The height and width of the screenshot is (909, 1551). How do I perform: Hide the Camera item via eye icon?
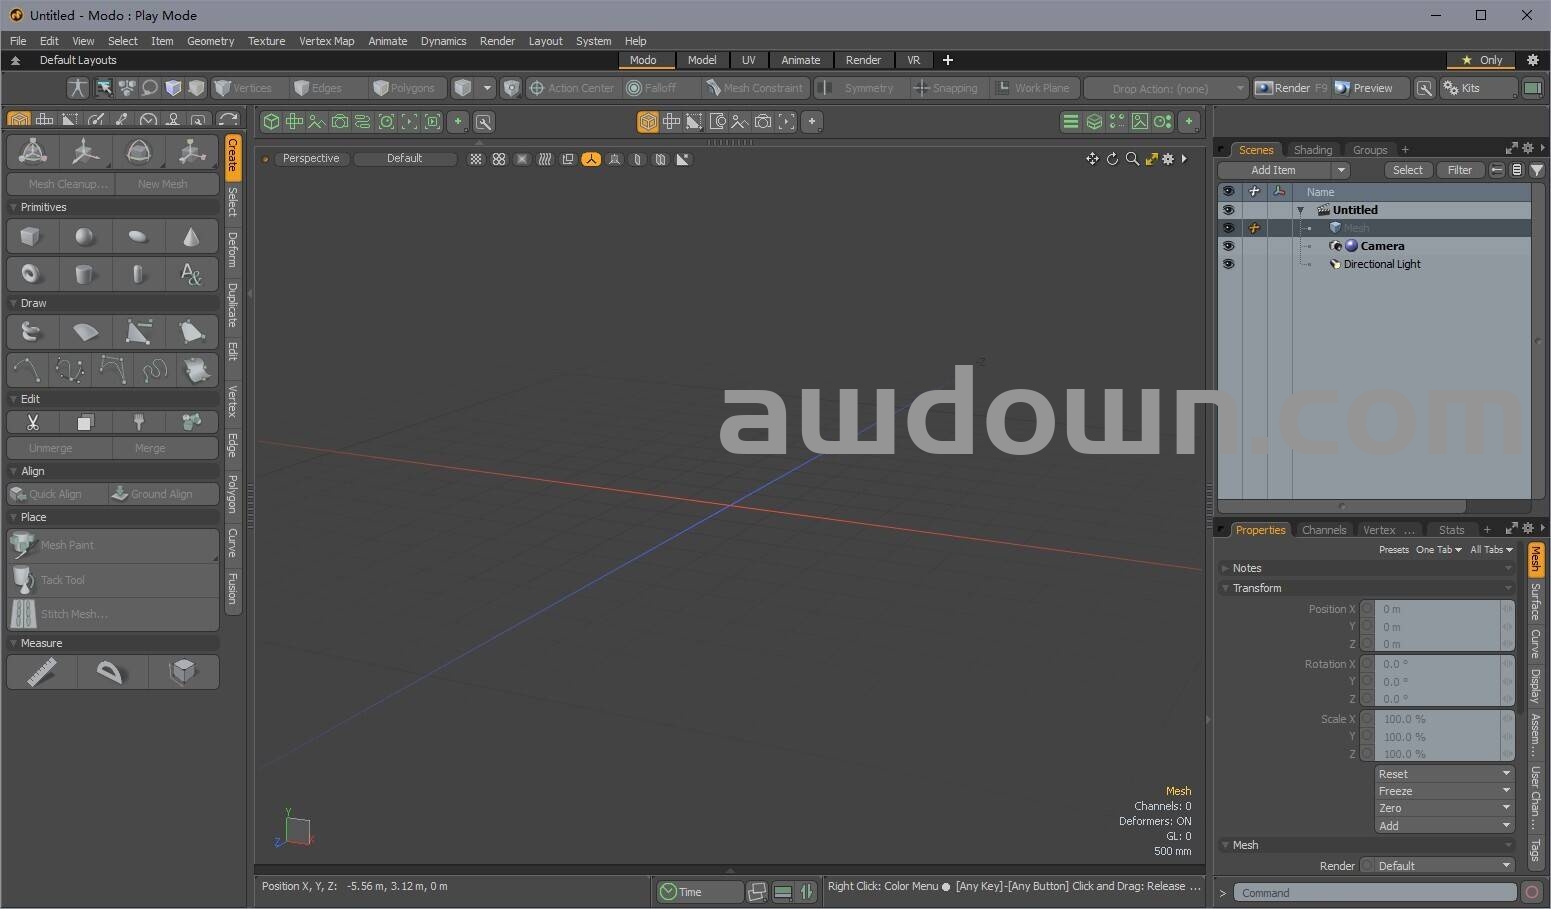click(1228, 246)
